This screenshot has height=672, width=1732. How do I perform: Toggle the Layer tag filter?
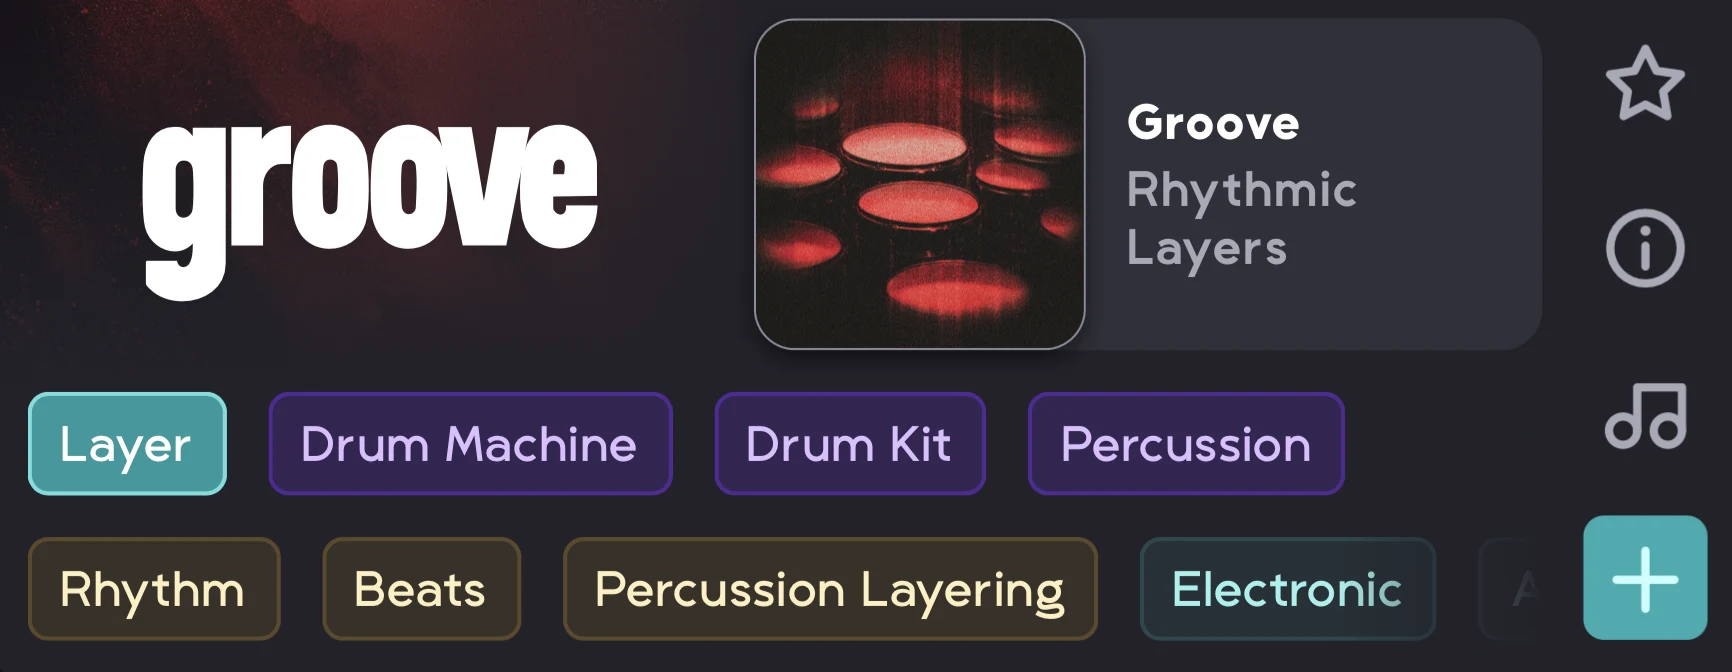[x=127, y=444]
